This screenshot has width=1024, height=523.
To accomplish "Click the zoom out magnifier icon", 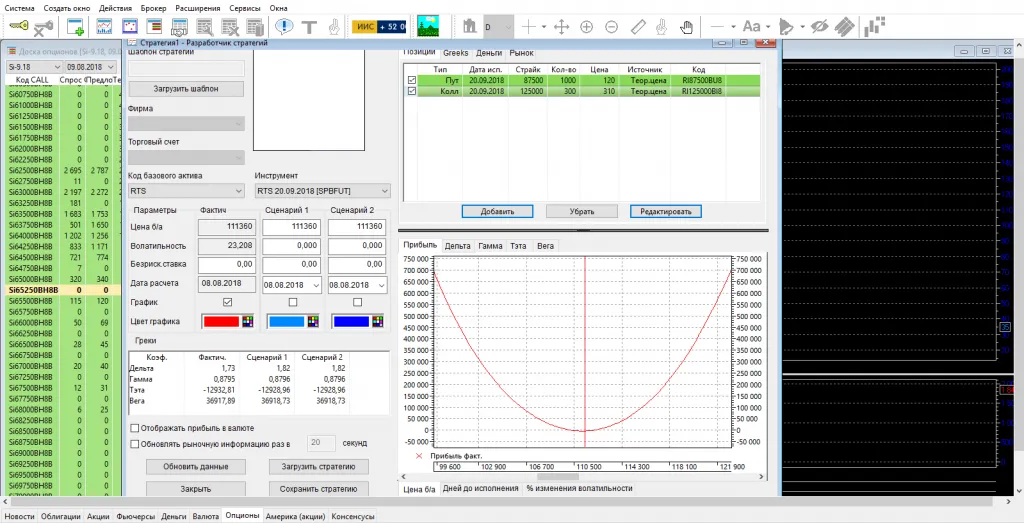I will [612, 27].
